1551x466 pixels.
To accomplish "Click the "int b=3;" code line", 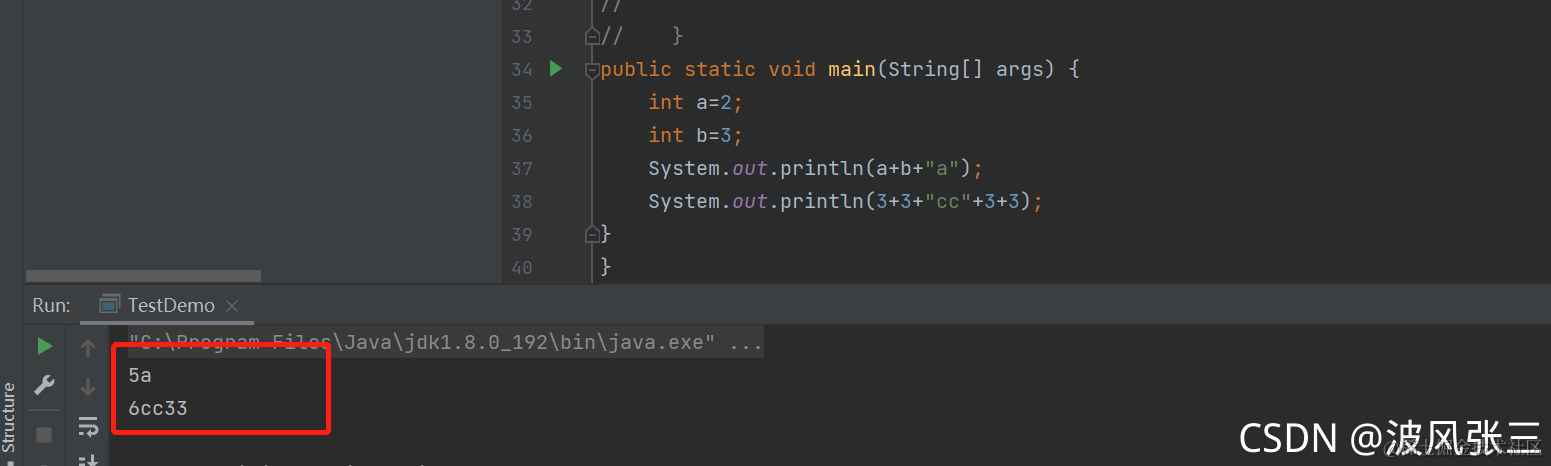I will 696,135.
